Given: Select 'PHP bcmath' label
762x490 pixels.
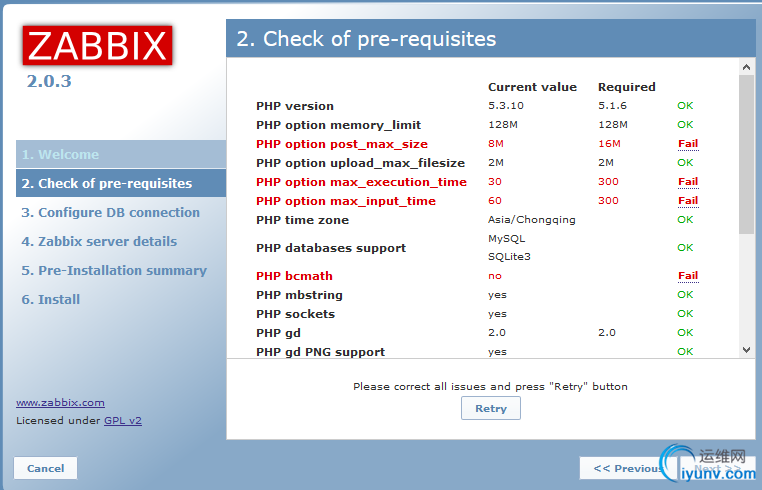Looking at the screenshot, I should pos(294,276).
